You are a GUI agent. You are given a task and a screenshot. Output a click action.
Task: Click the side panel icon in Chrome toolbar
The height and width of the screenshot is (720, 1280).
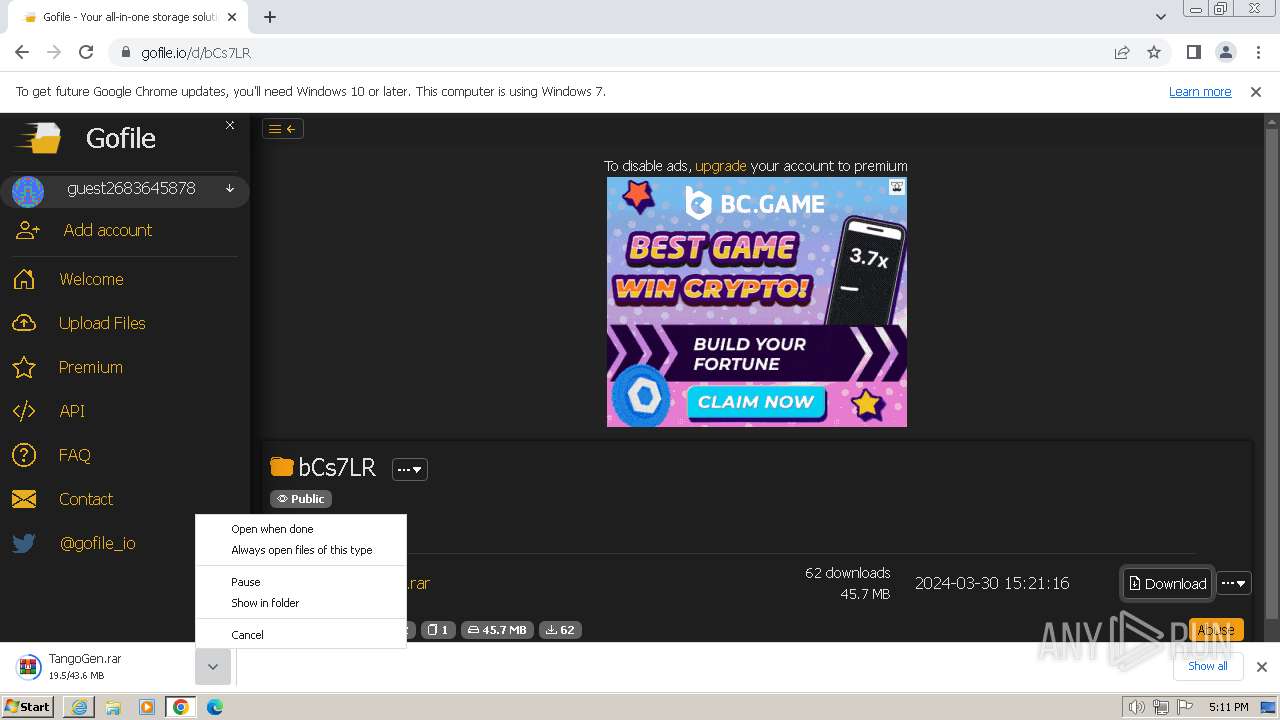pos(1194,52)
